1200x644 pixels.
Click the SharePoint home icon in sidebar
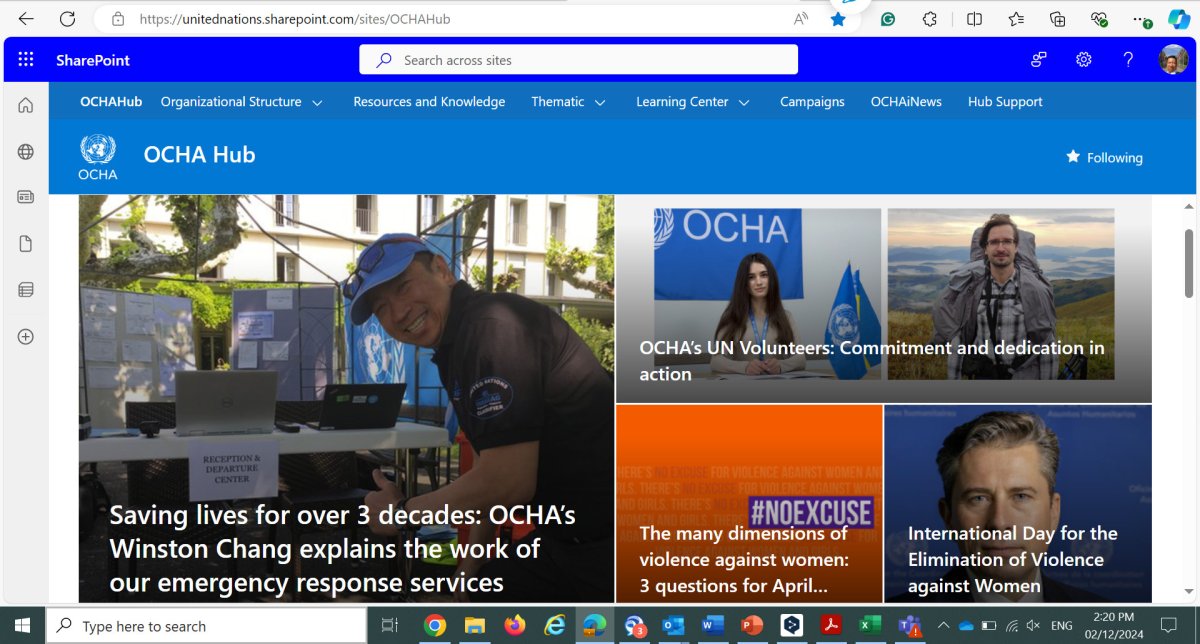pos(26,105)
